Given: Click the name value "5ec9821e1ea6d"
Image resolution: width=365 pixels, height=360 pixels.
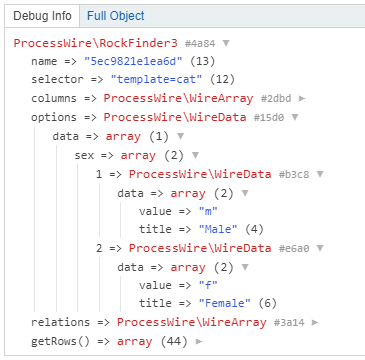Looking at the screenshot, I should coord(135,61).
